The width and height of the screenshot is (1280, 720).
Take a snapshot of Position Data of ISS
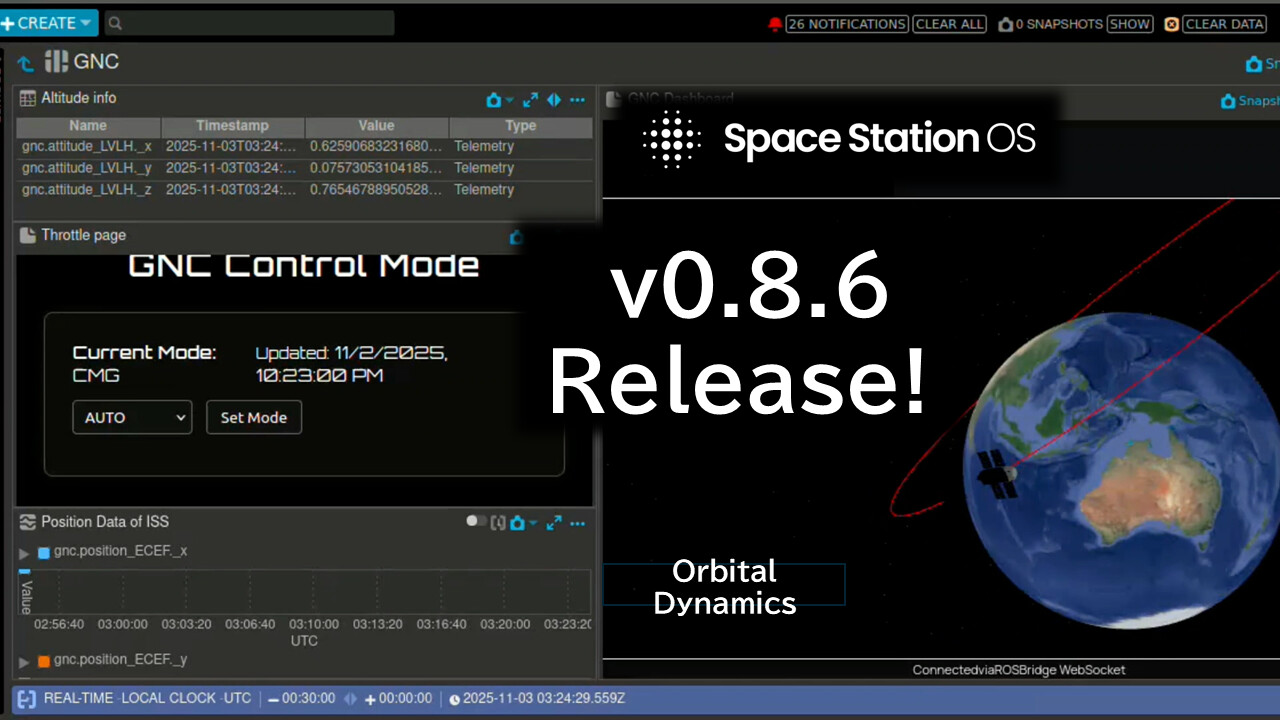pos(517,522)
